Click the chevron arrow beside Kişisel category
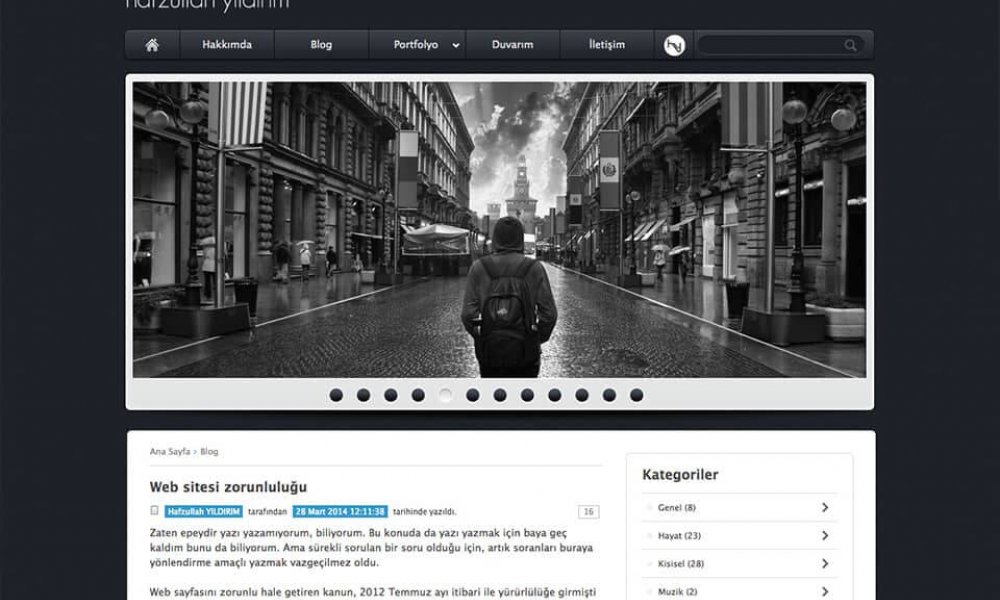Image resolution: width=1000 pixels, height=600 pixels. pyautogui.click(x=825, y=564)
